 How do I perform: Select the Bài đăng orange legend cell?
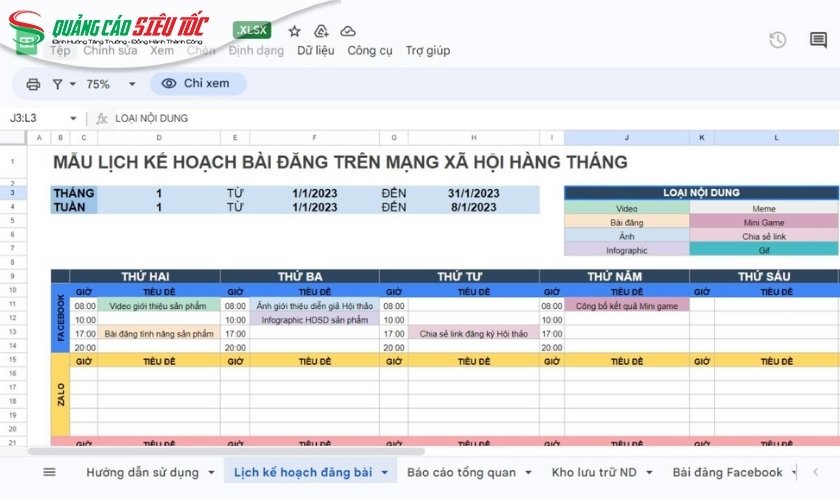coord(626,222)
